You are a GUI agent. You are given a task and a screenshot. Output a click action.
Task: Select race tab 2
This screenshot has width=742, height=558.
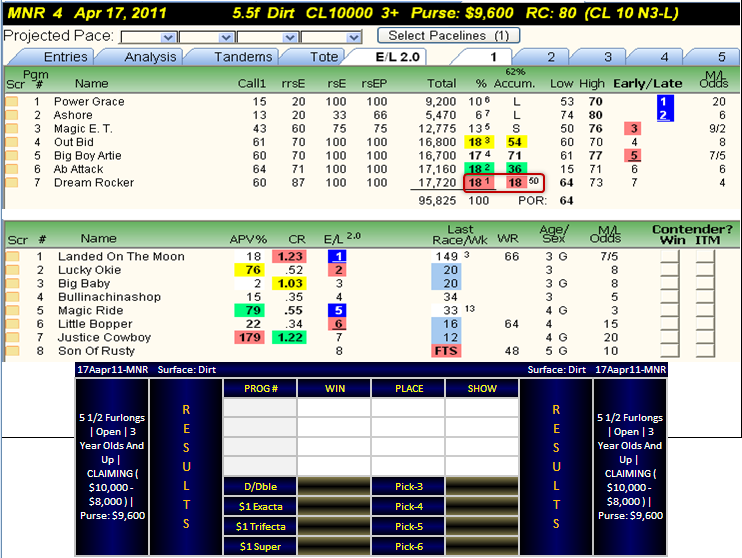pos(551,57)
